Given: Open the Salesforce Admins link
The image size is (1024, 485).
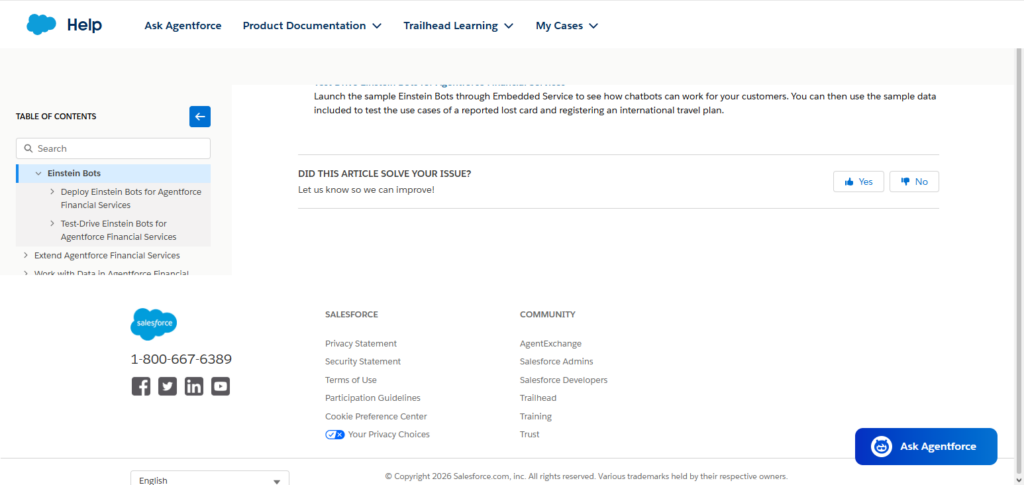Looking at the screenshot, I should point(556,362).
